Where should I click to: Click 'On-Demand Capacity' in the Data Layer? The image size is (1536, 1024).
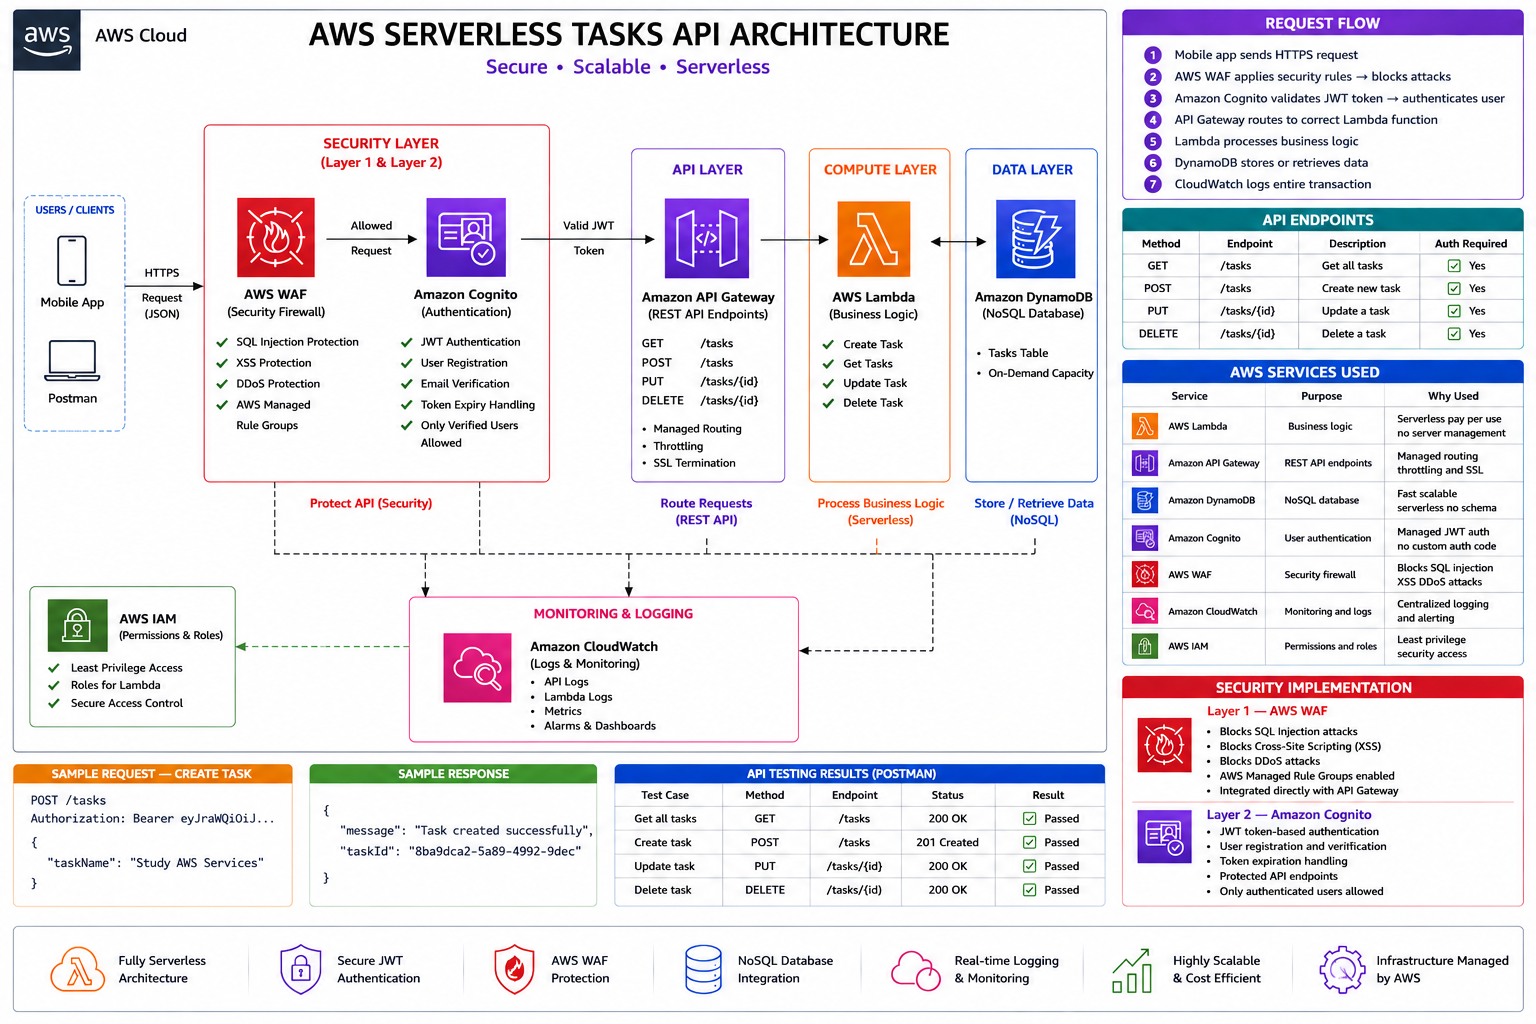(x=1041, y=373)
